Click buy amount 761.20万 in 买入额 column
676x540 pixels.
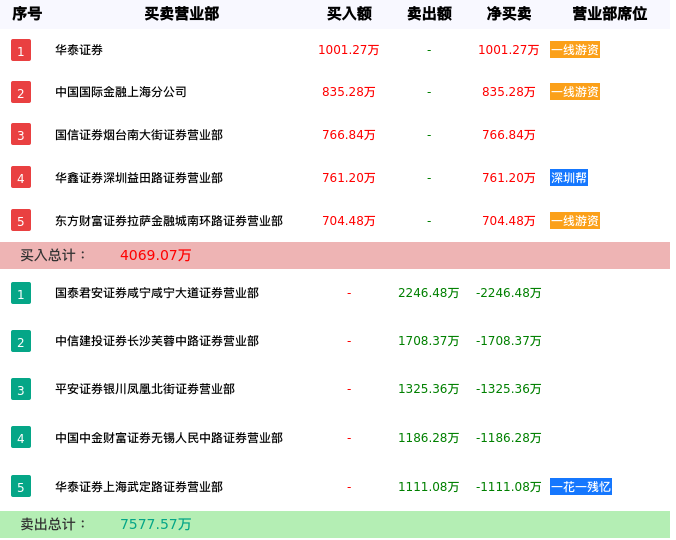348,178
